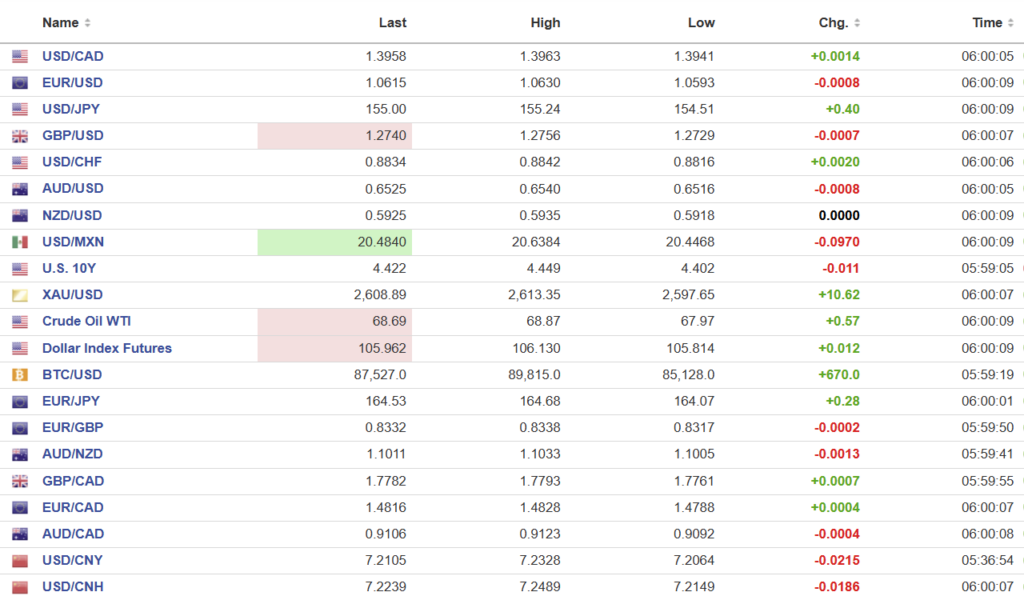
Task: Click the Mexico flag icon beside USD/MXN
Action: [x=20, y=242]
